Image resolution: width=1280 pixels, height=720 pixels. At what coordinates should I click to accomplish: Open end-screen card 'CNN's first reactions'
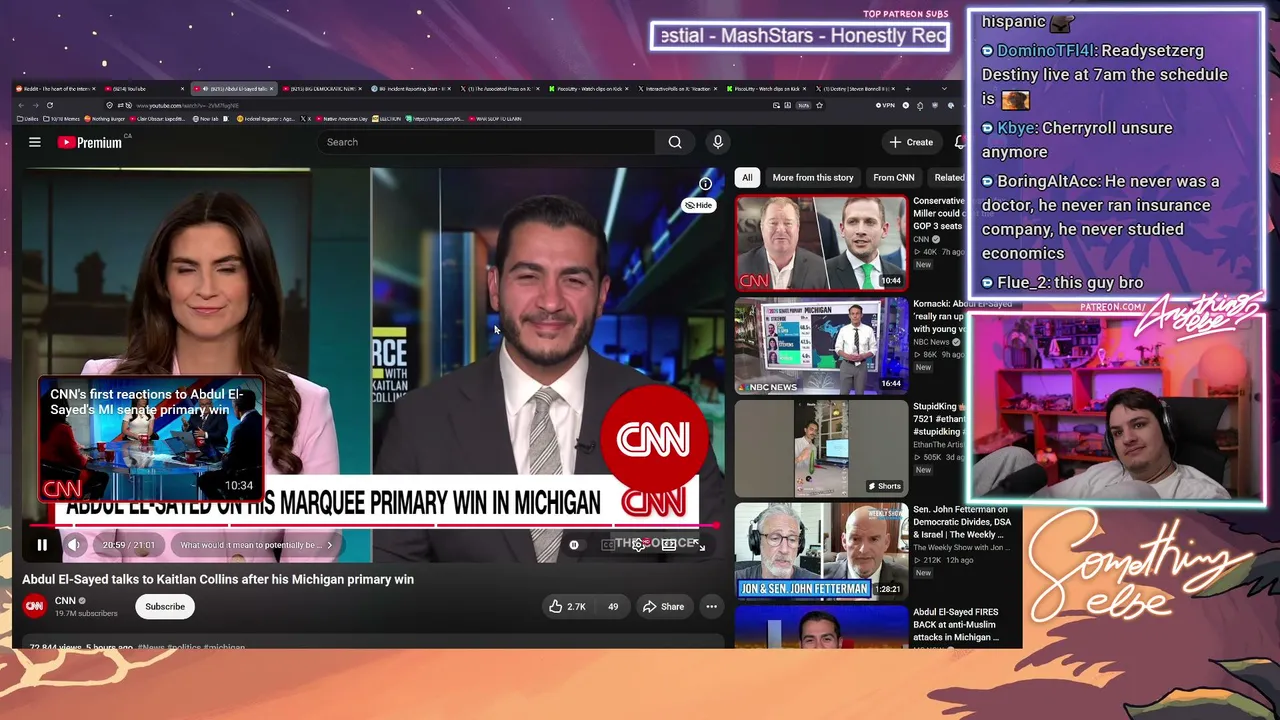[151, 438]
